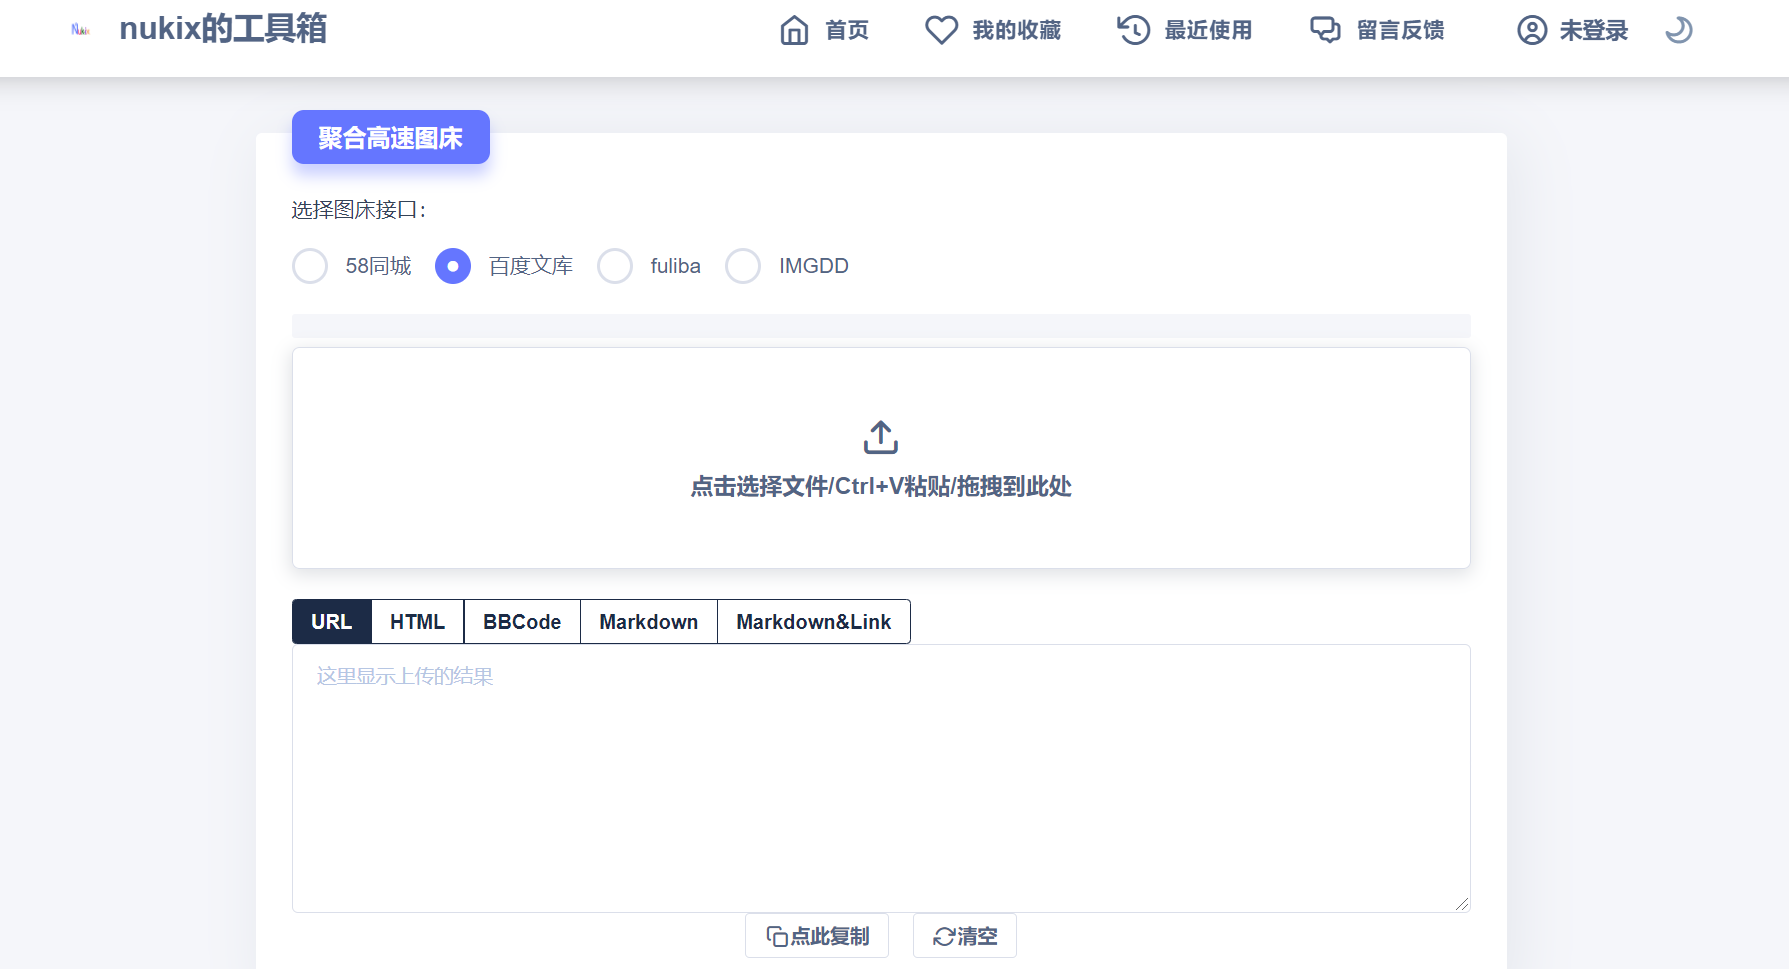1789x969 pixels.
Task: Click the upload arrow icon
Action: click(881, 437)
